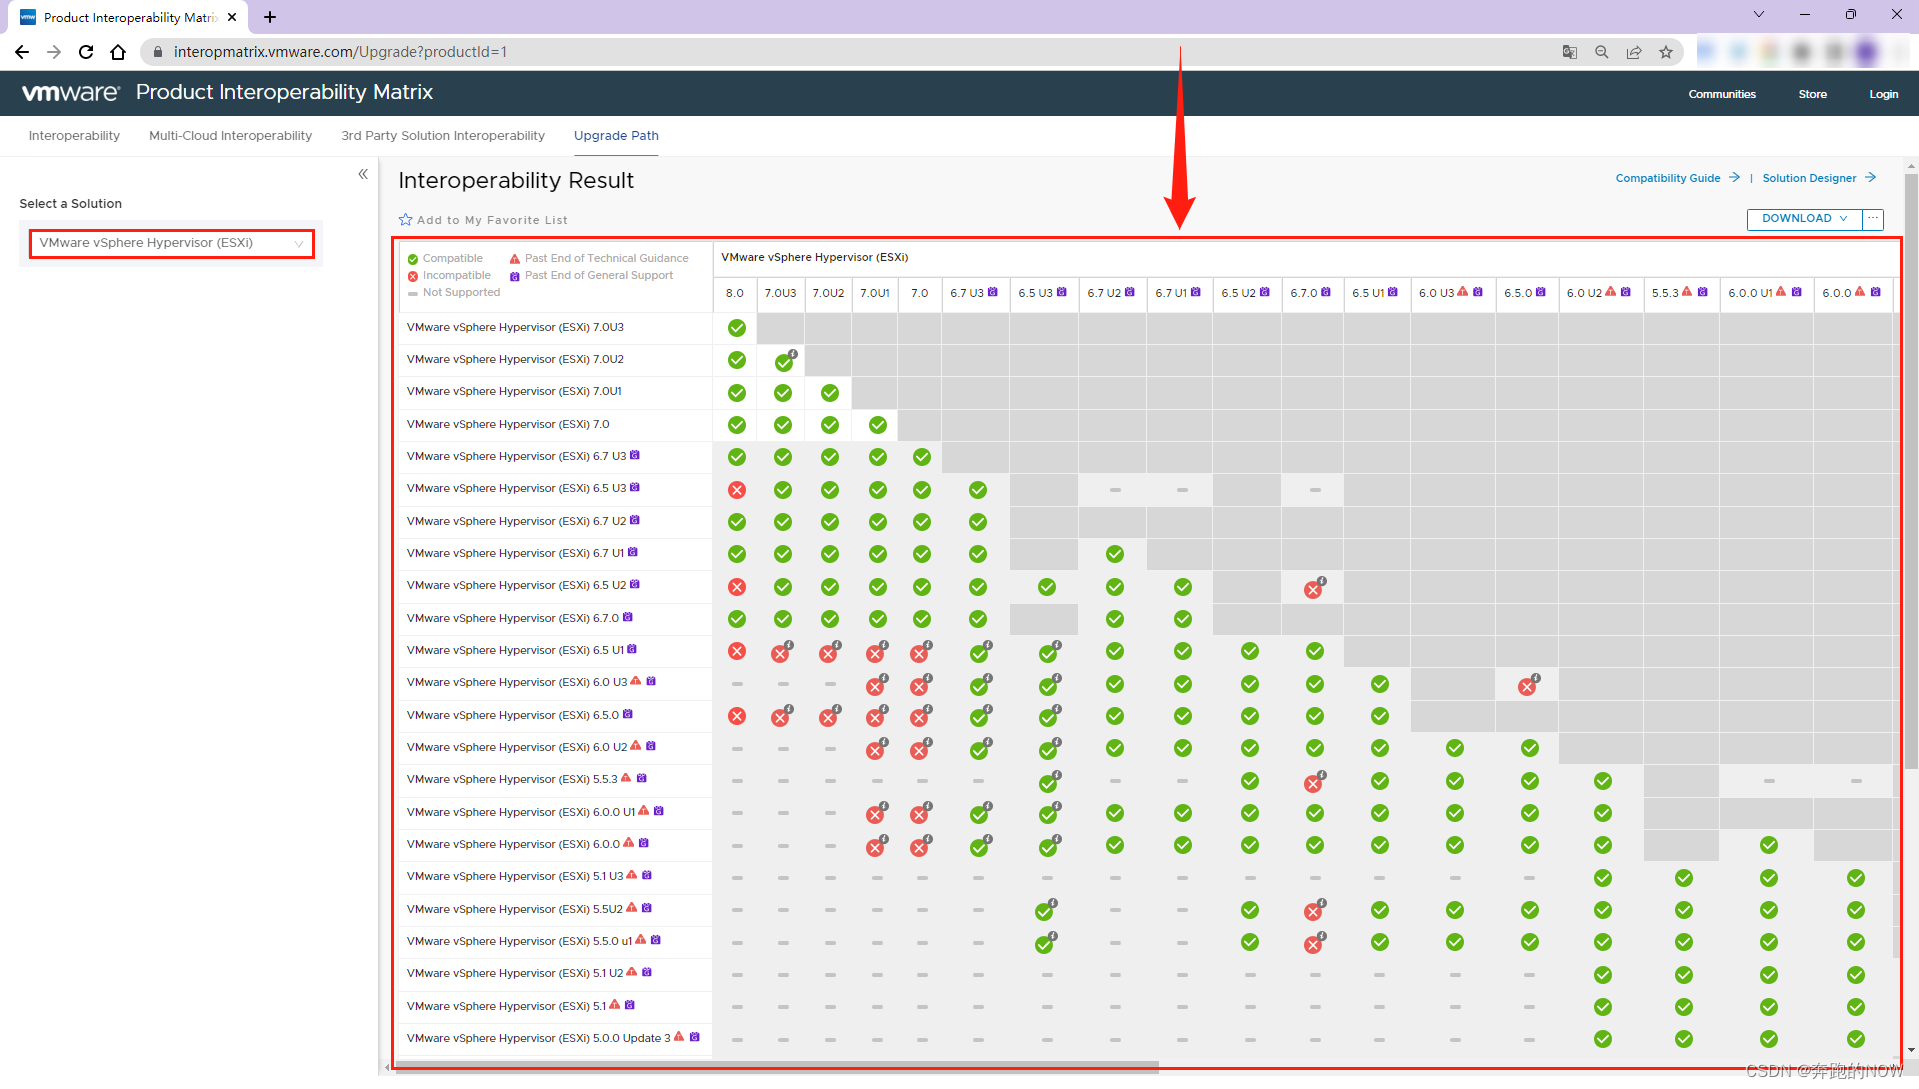Click the 7.0U1 column header
This screenshot has height=1089, width=1919.
click(875, 293)
